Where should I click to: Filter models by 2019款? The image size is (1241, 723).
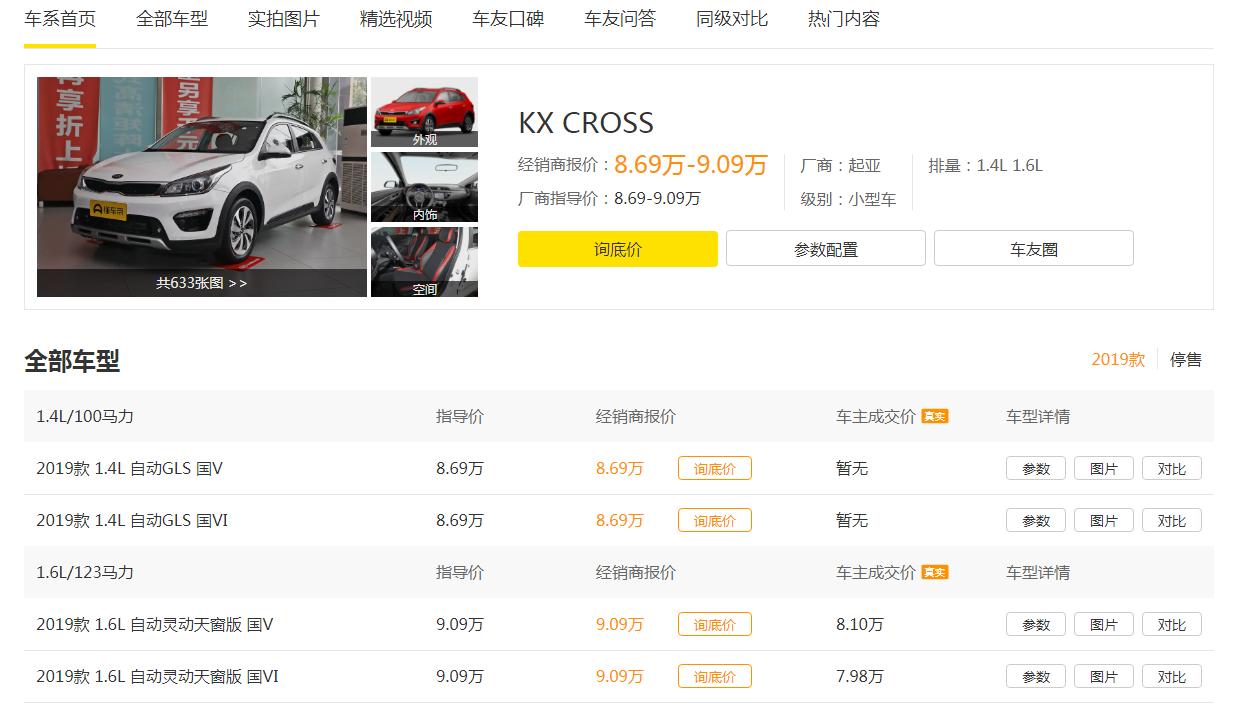[x=1117, y=359]
